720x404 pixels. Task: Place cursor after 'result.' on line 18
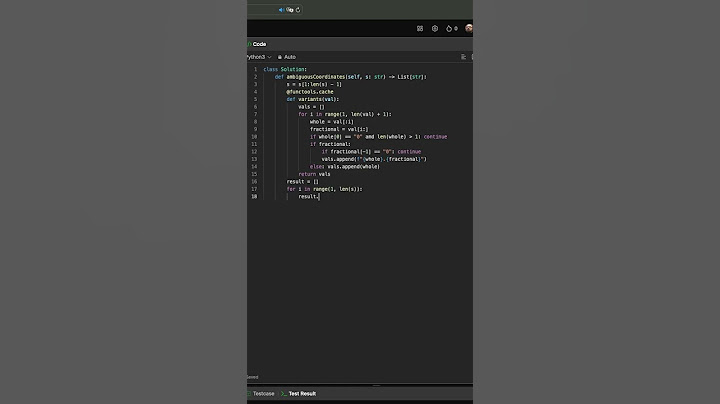319,196
